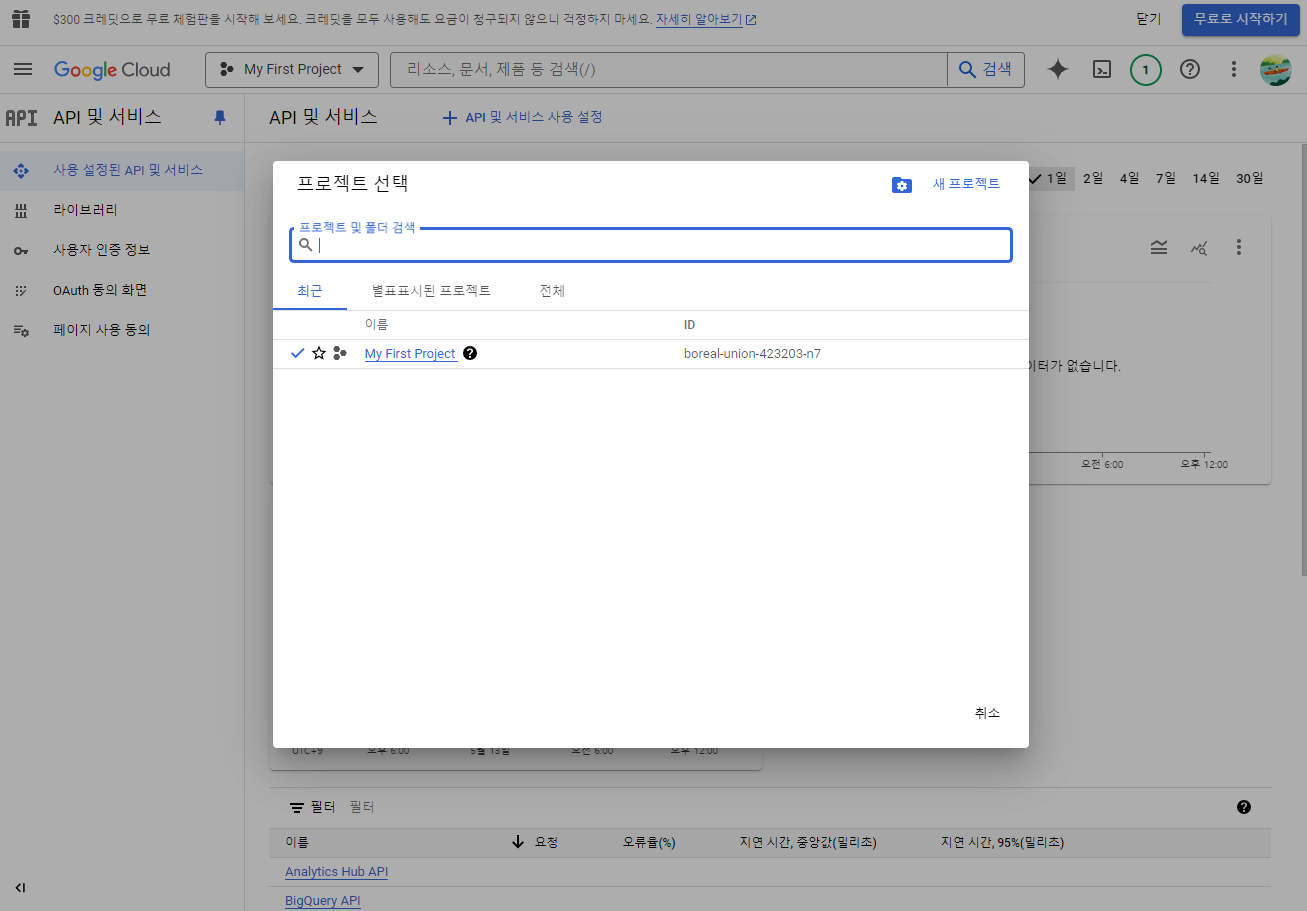
Task: Click API 및 서비스 사용 설정 button
Action: 522,117
